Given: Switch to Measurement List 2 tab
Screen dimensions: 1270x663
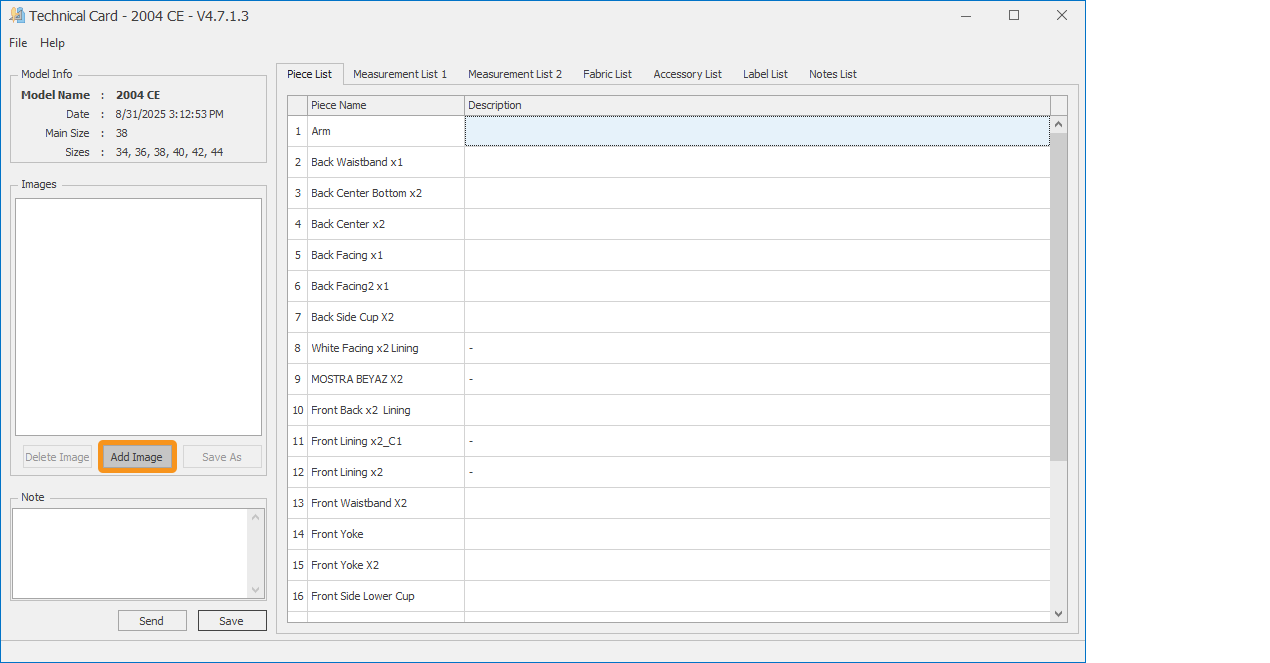Looking at the screenshot, I should pyautogui.click(x=514, y=74).
